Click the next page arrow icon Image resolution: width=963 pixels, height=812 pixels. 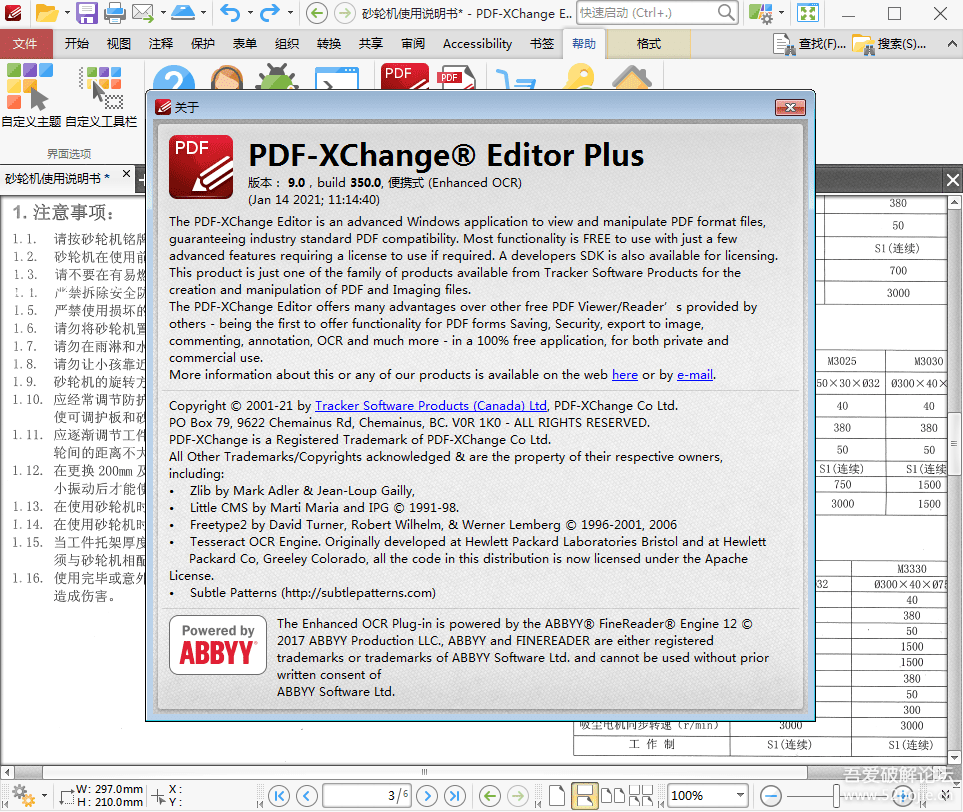pos(428,796)
